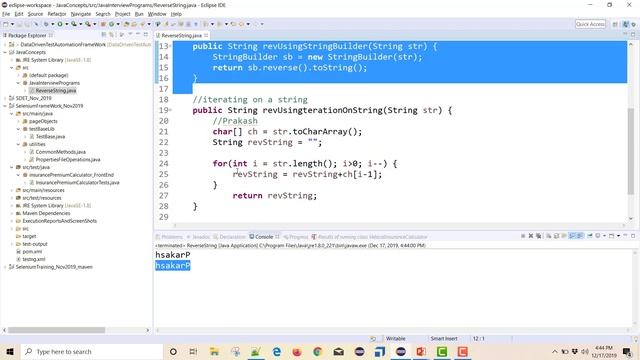This screenshot has width=640, height=360.
Task: Collapse the JavaInterviewPrograms package node
Action: (18, 83)
